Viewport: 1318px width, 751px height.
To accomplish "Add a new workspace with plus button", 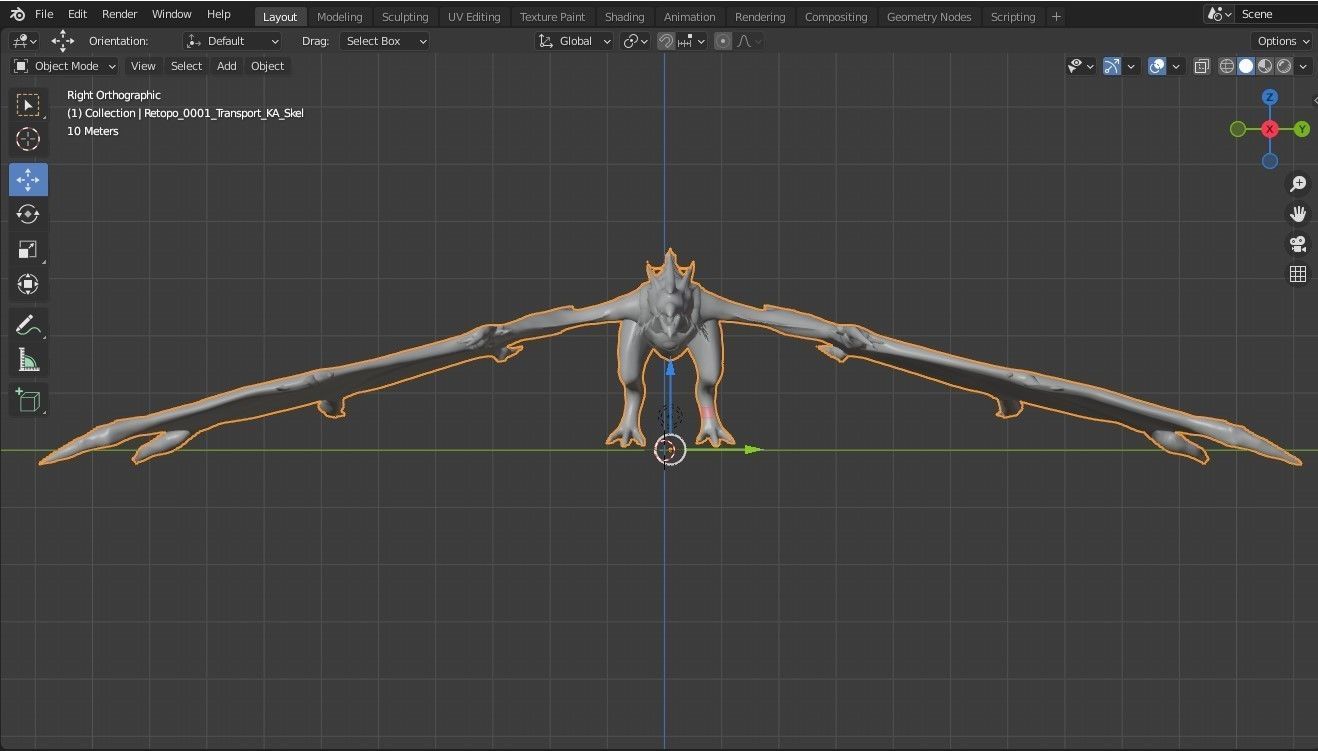I will click(x=1056, y=17).
